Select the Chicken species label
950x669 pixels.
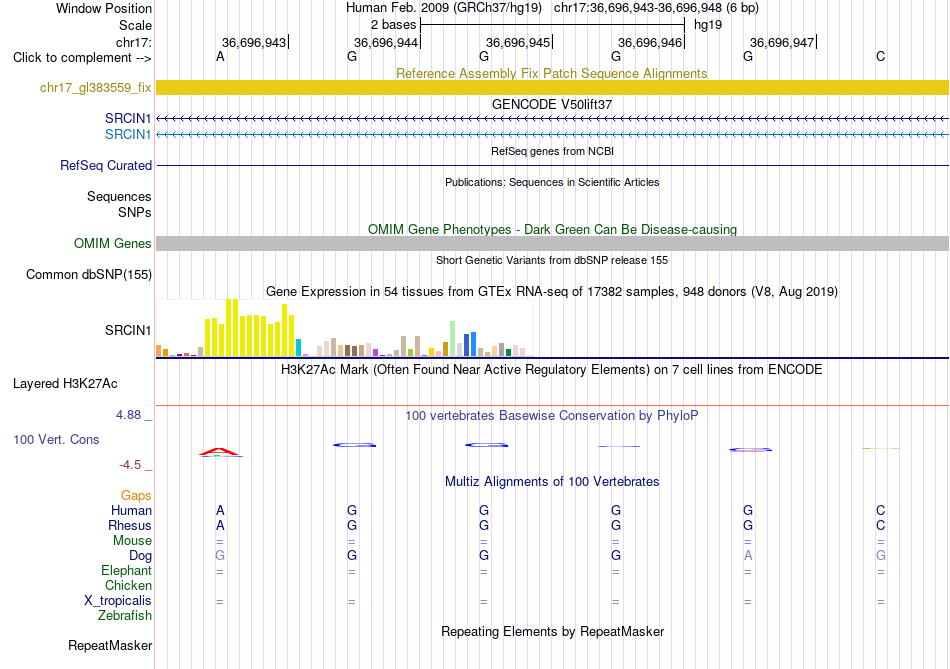click(128, 585)
